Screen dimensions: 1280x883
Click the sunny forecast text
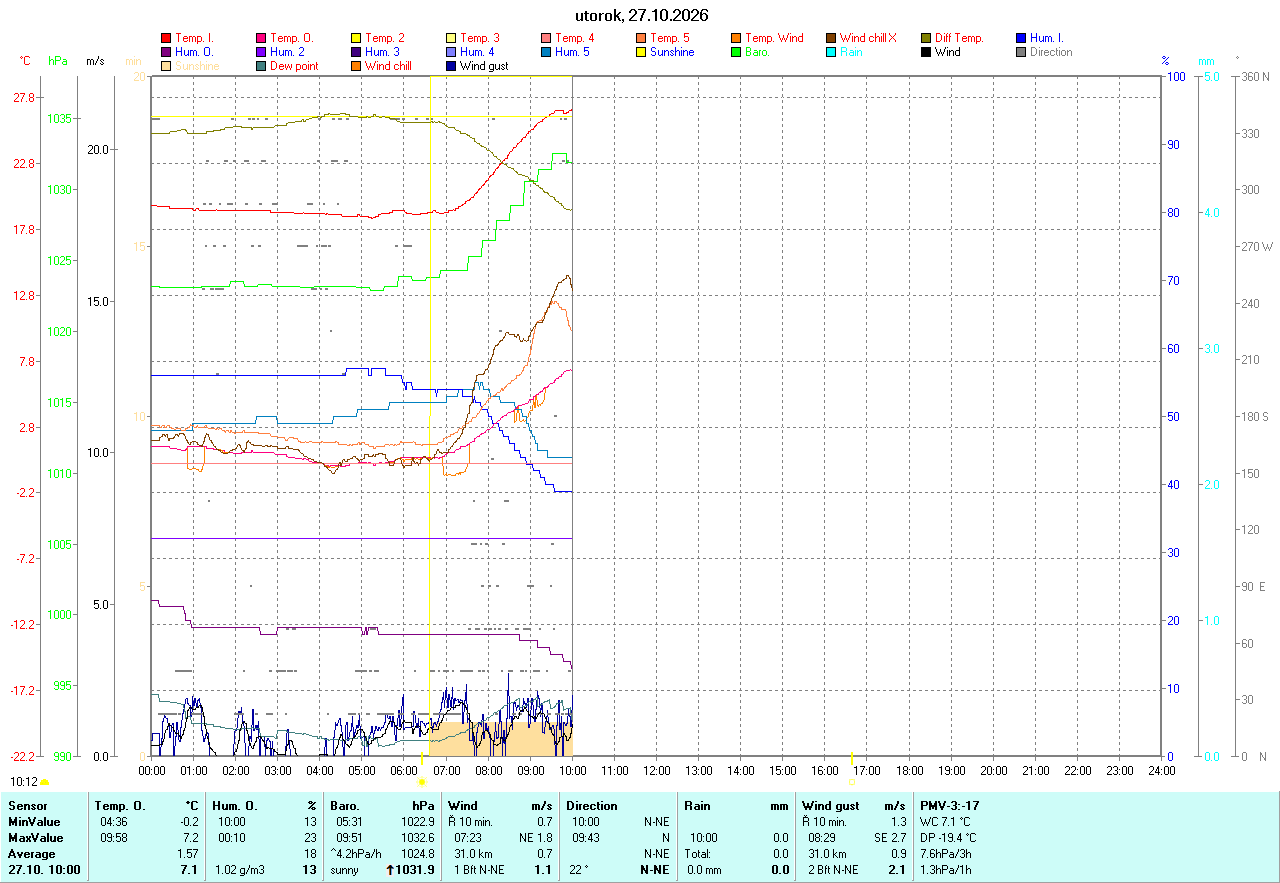pos(346,870)
